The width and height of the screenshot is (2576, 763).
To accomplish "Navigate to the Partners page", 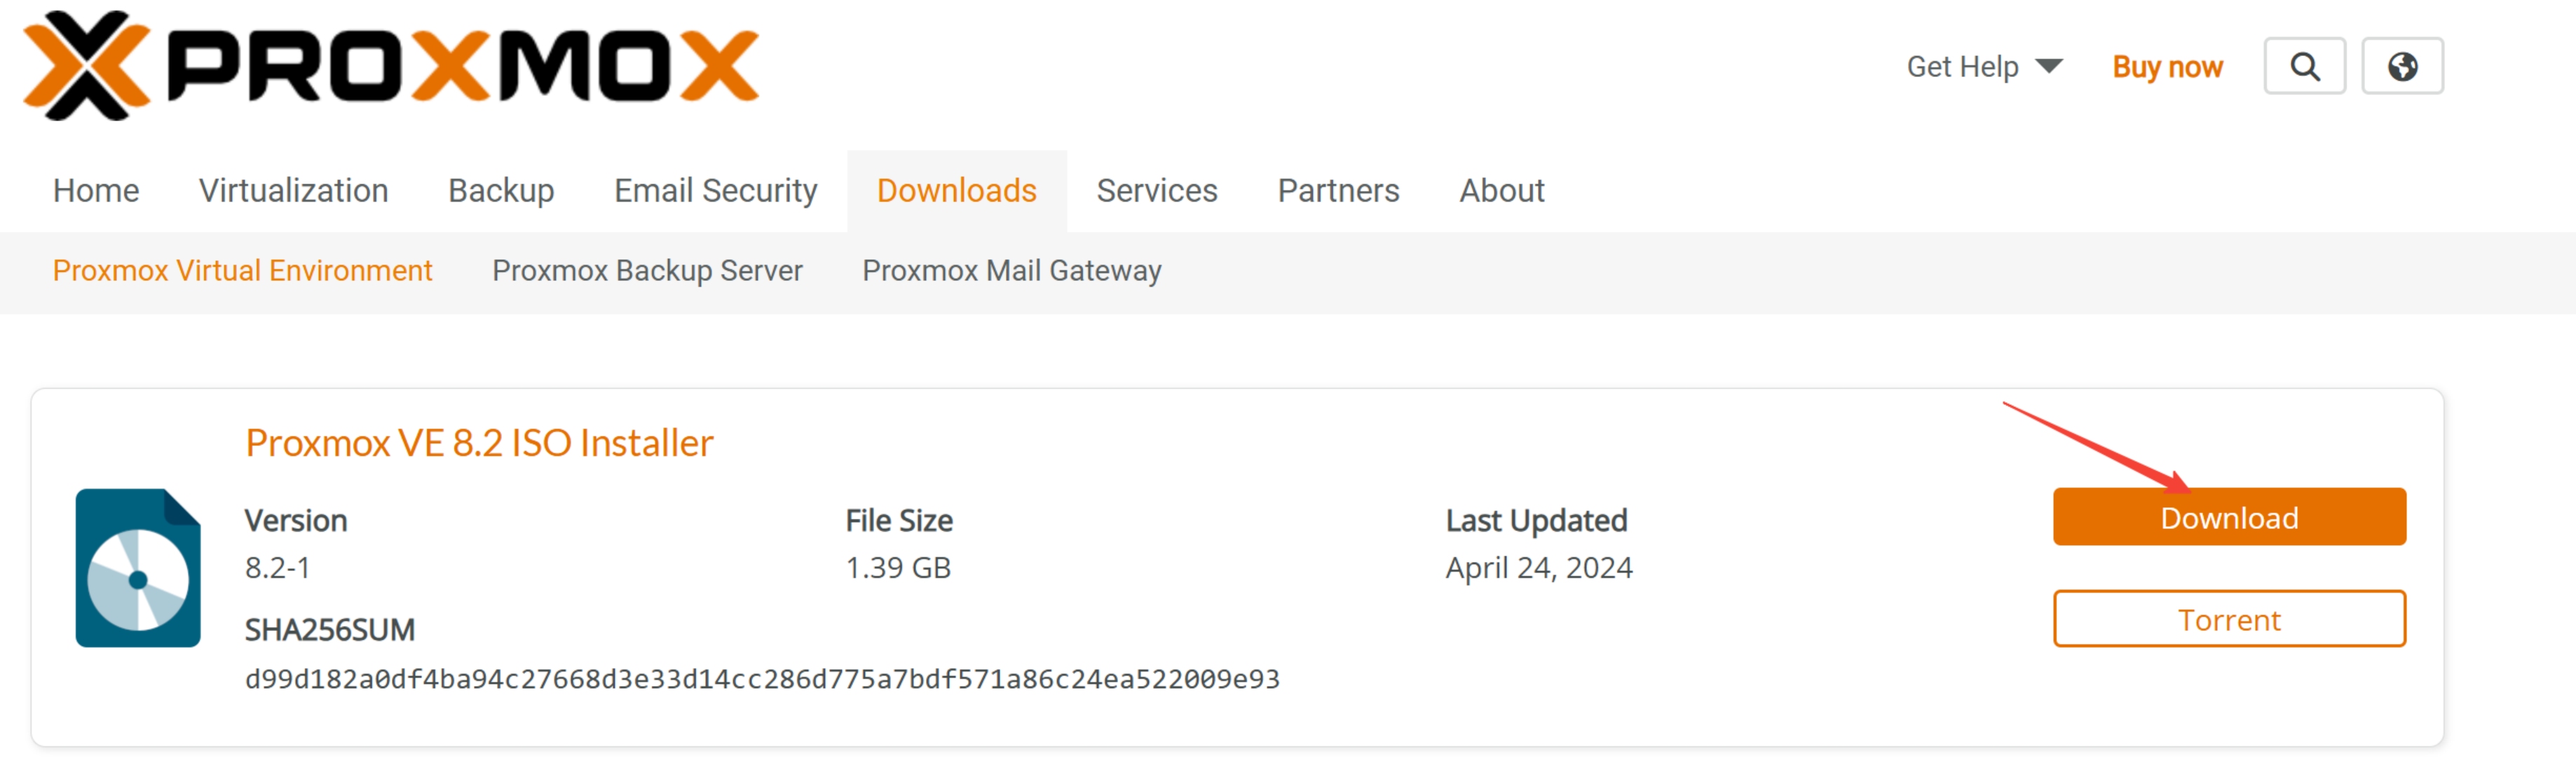I will (1338, 190).
